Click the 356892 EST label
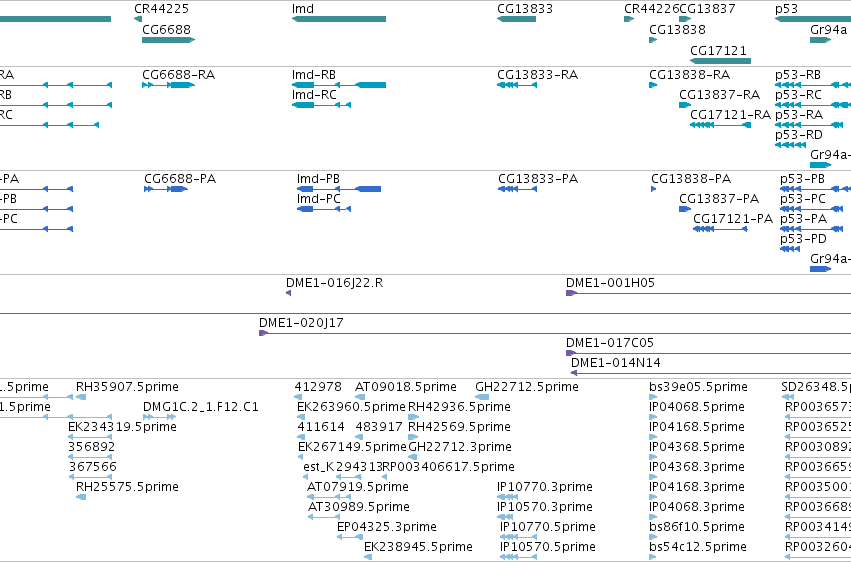 (x=92, y=447)
